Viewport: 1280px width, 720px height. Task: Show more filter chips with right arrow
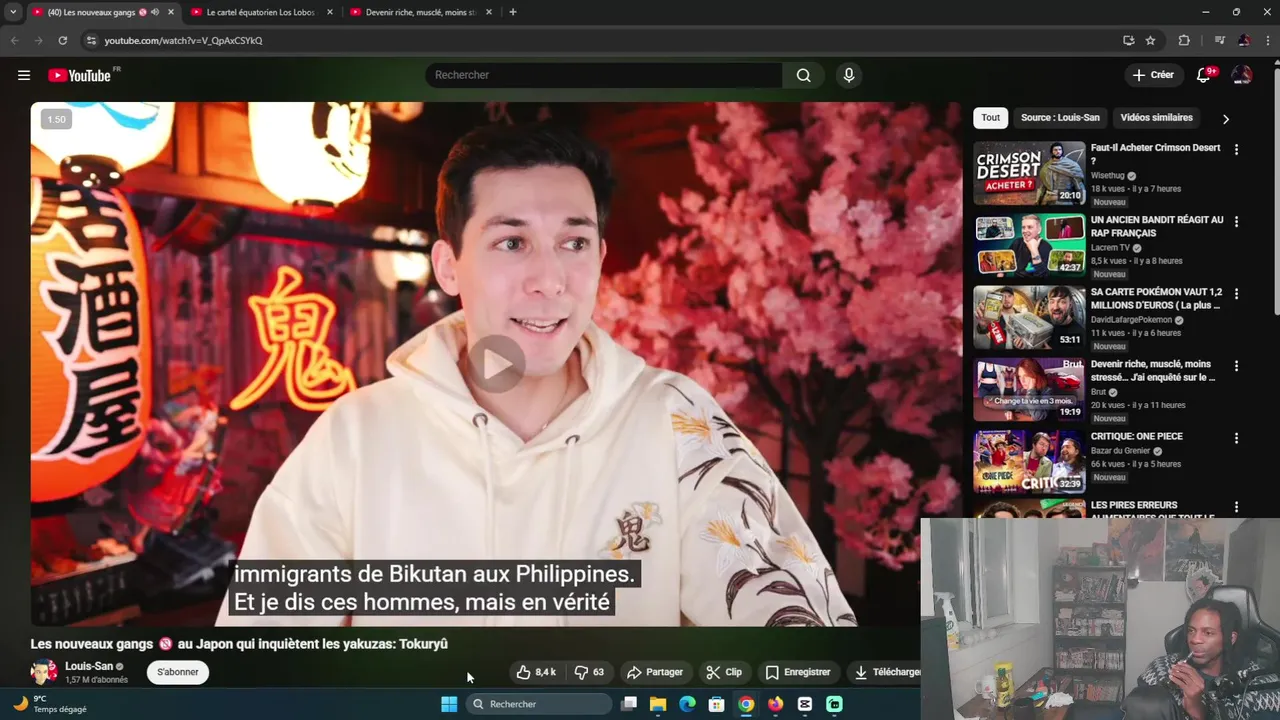pos(1225,118)
